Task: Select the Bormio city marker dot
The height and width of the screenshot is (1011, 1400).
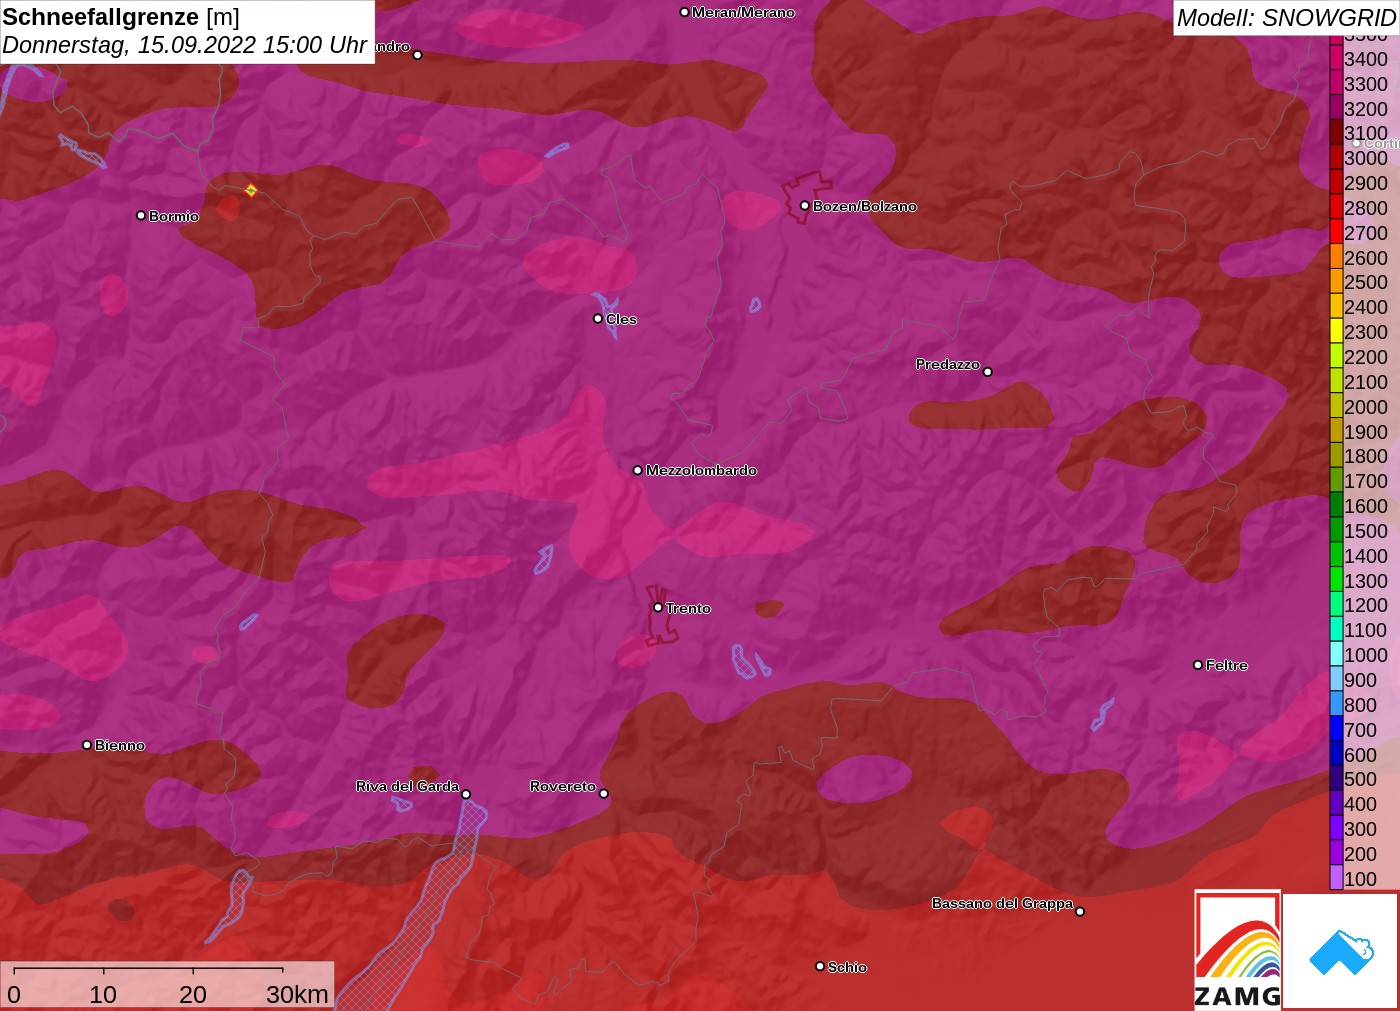Action: click(141, 215)
